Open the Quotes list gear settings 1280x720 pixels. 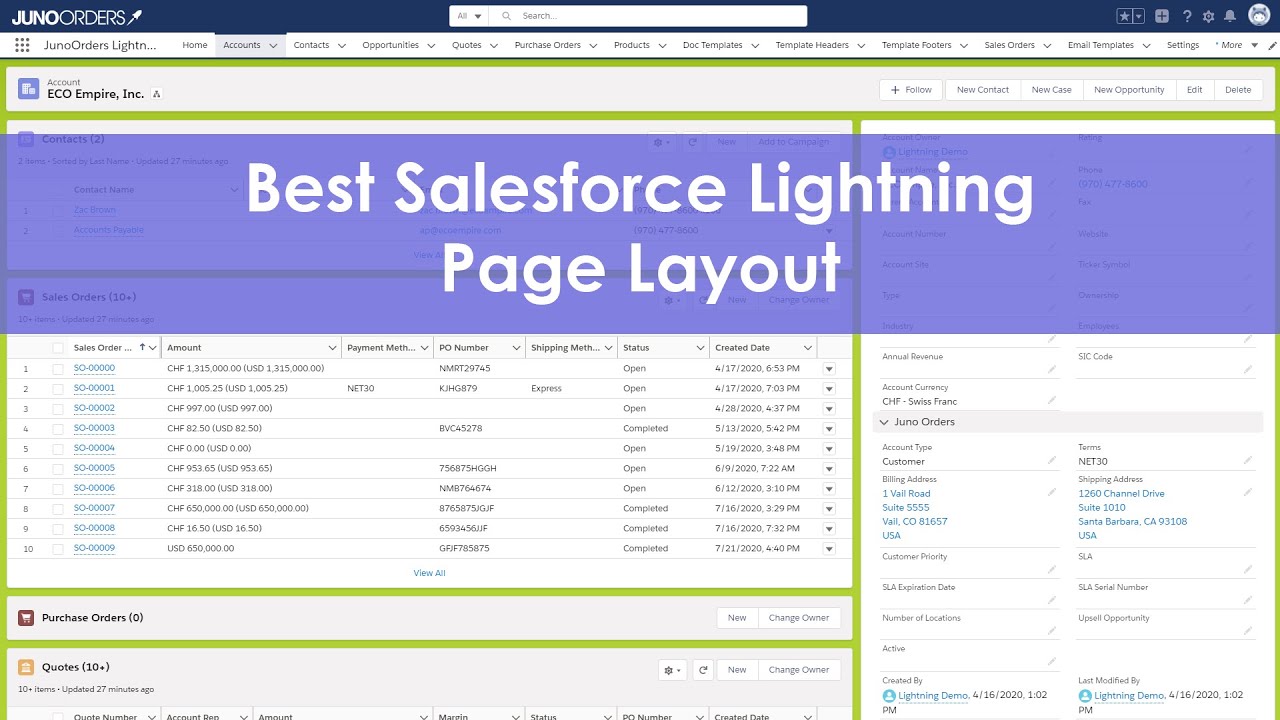coord(673,670)
